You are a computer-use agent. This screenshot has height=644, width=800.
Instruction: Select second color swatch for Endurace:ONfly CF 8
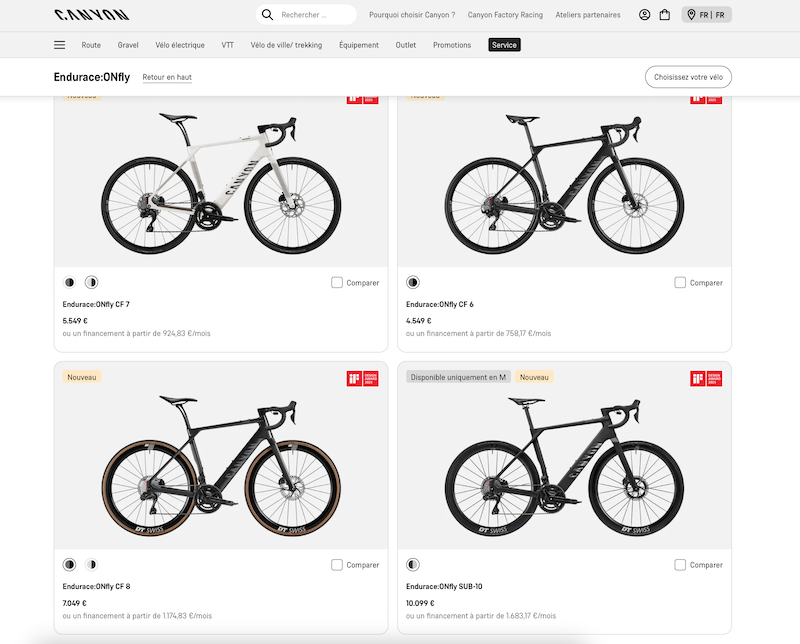[x=91, y=565]
